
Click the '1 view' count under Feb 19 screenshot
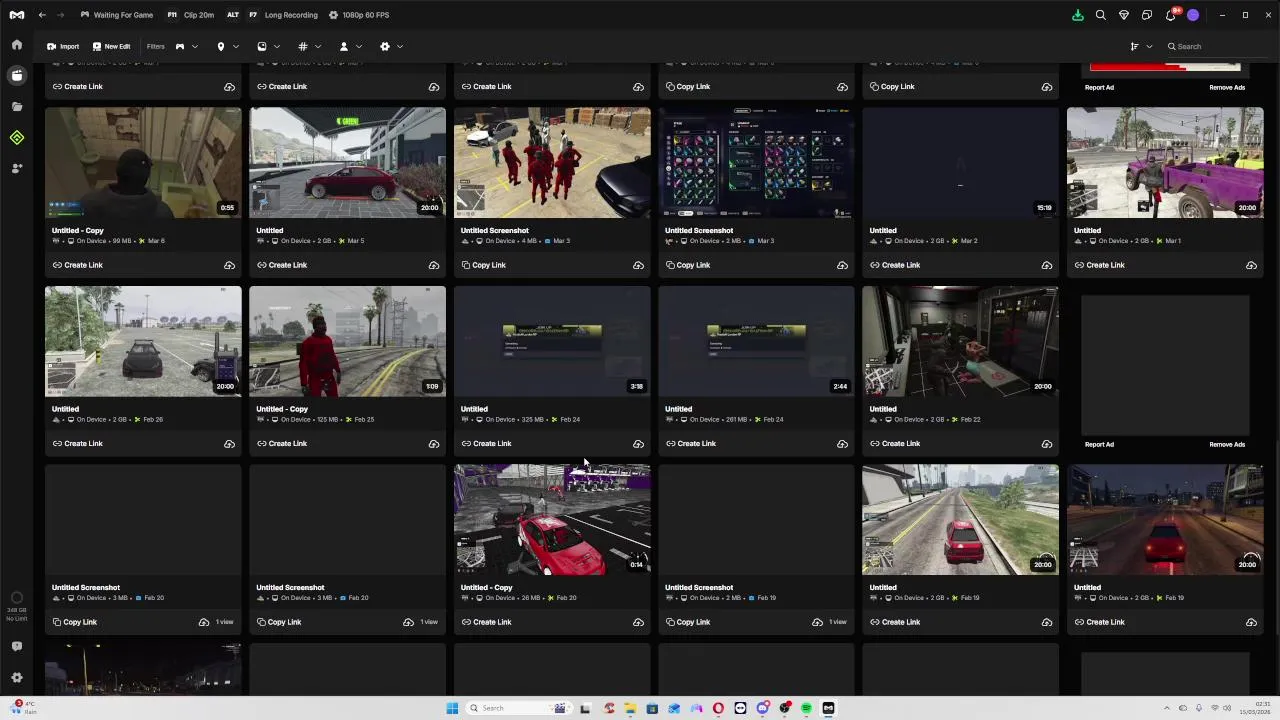coord(837,622)
